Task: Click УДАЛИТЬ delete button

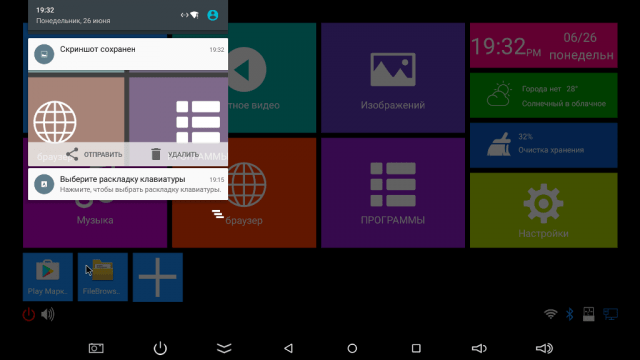Action: [x=175, y=154]
